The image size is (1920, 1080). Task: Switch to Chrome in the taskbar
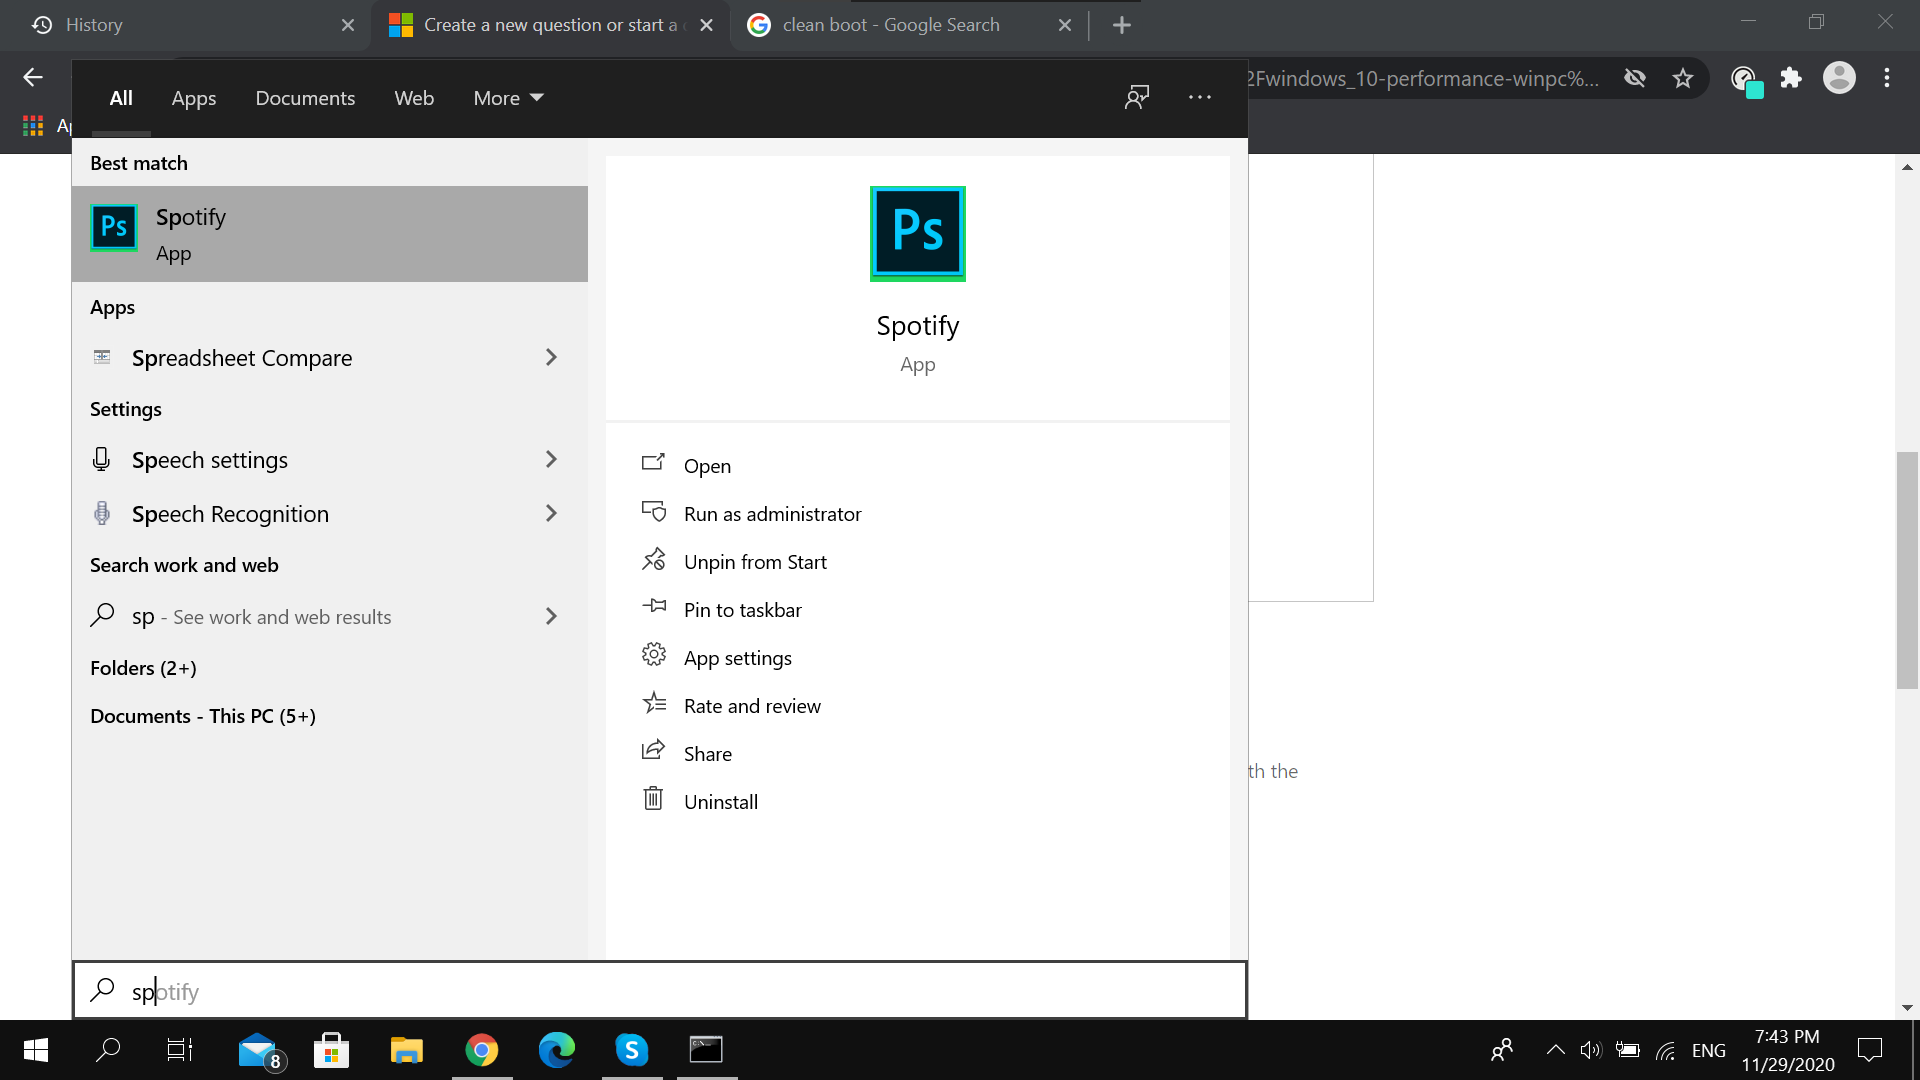click(482, 1050)
